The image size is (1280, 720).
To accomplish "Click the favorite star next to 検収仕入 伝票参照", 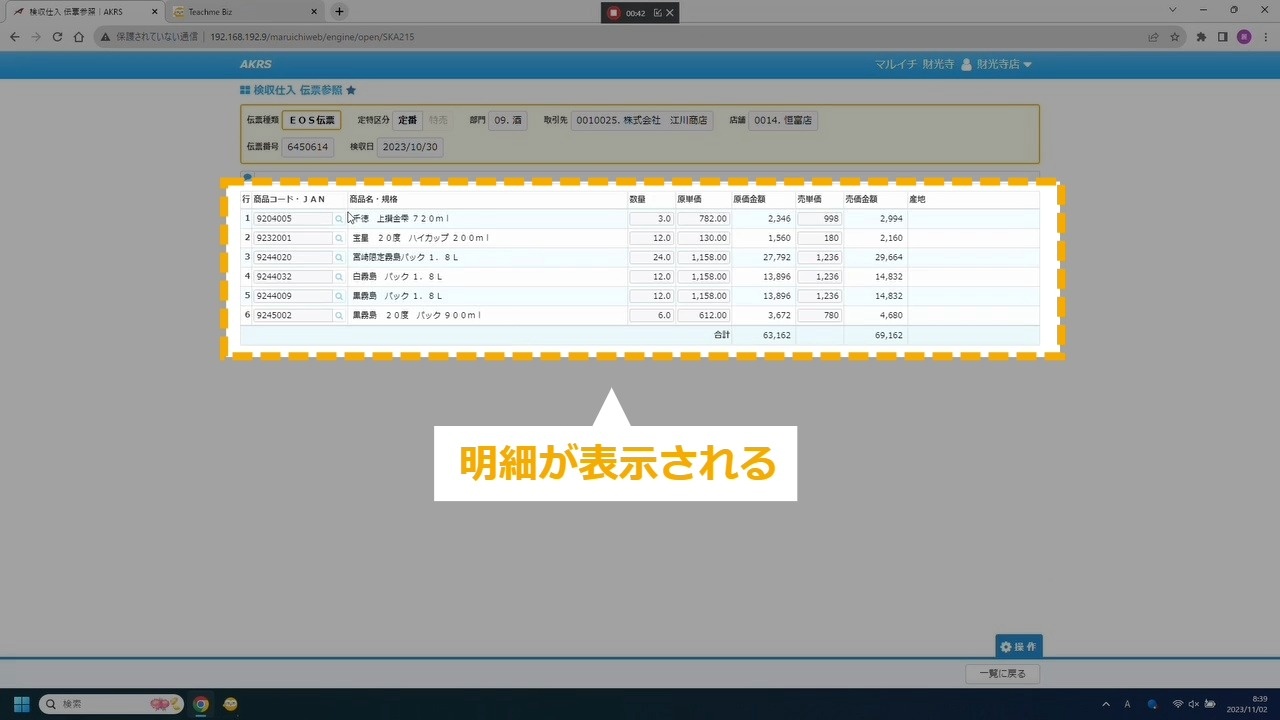I will (x=351, y=90).
